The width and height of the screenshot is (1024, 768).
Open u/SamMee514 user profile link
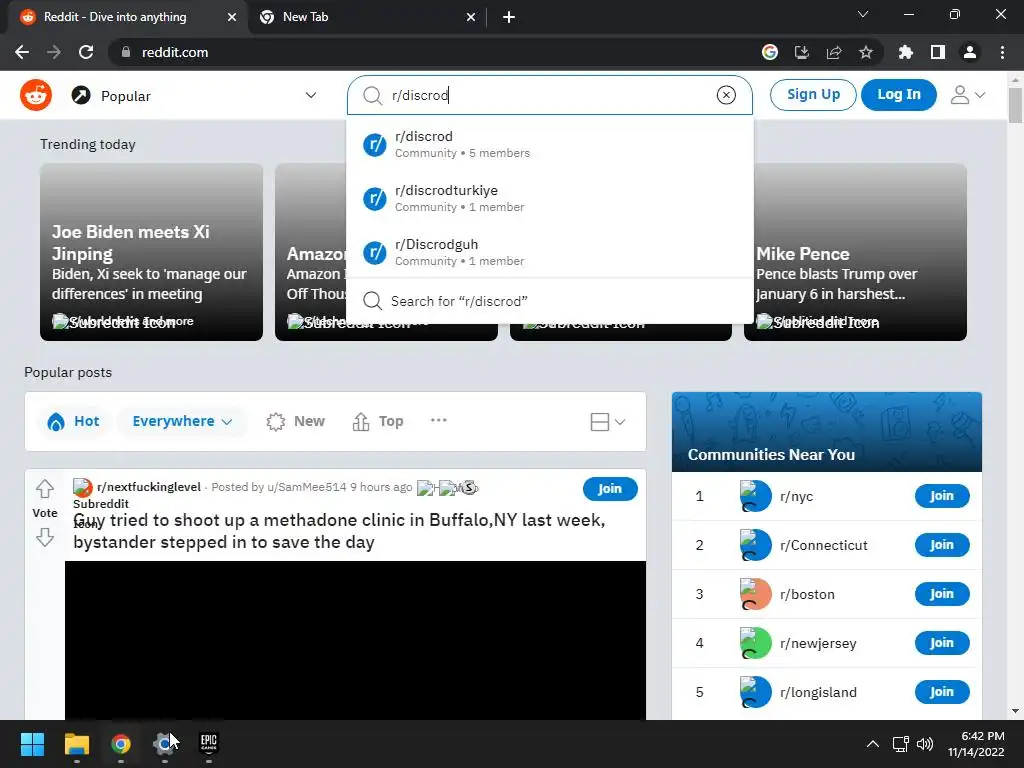tap(306, 487)
